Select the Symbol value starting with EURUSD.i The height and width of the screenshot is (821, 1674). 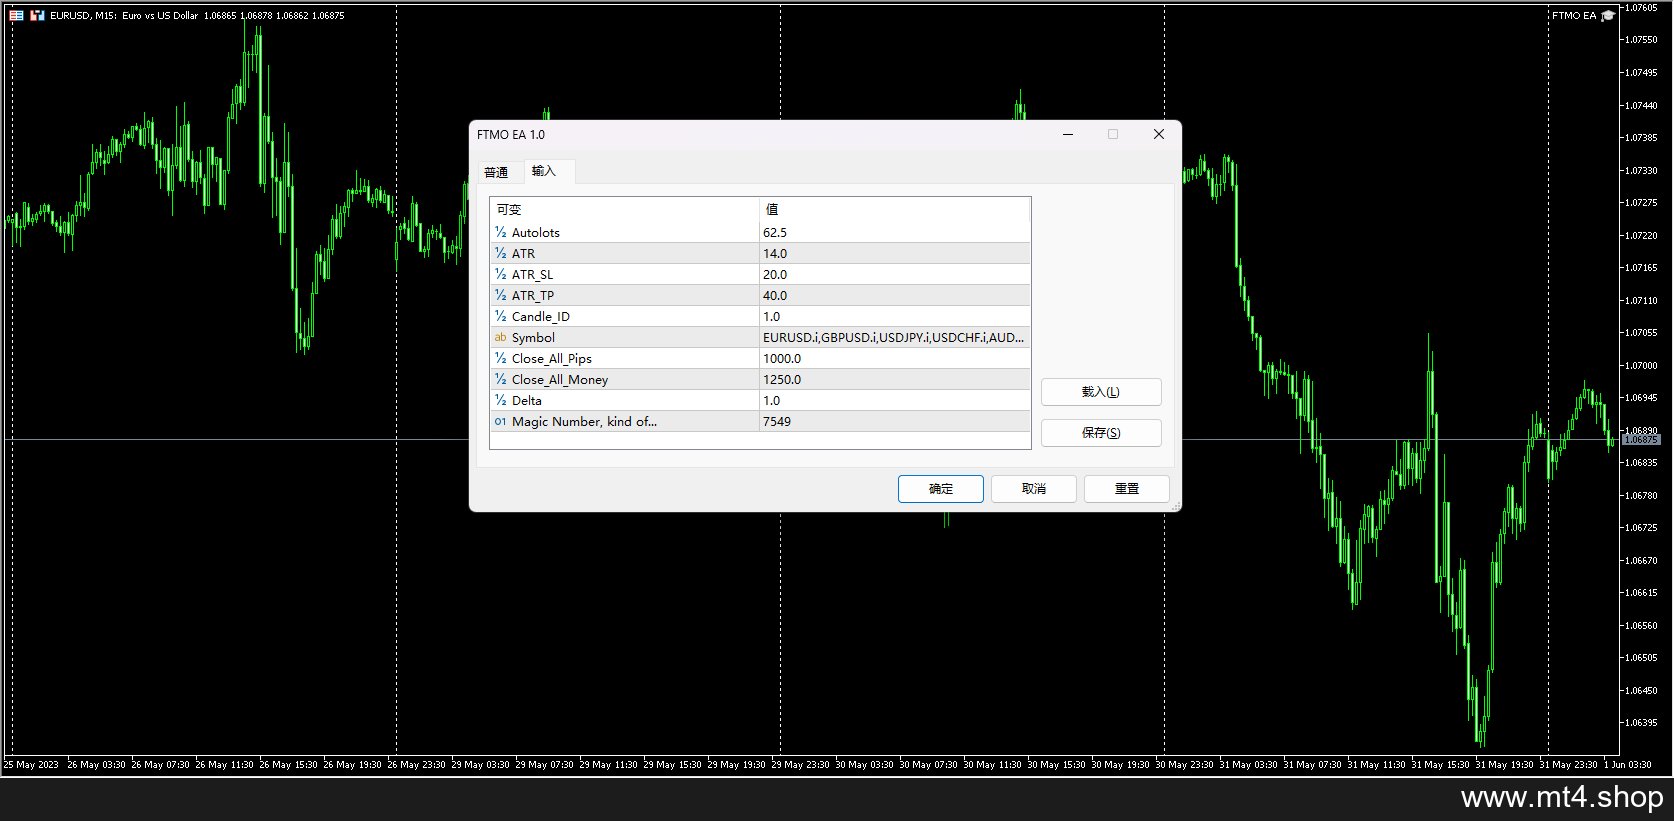tap(895, 337)
